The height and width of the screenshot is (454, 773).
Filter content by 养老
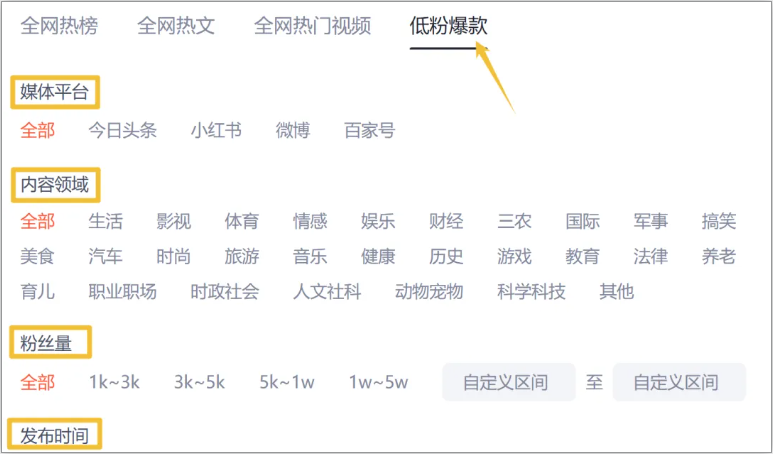pyautogui.click(x=719, y=257)
